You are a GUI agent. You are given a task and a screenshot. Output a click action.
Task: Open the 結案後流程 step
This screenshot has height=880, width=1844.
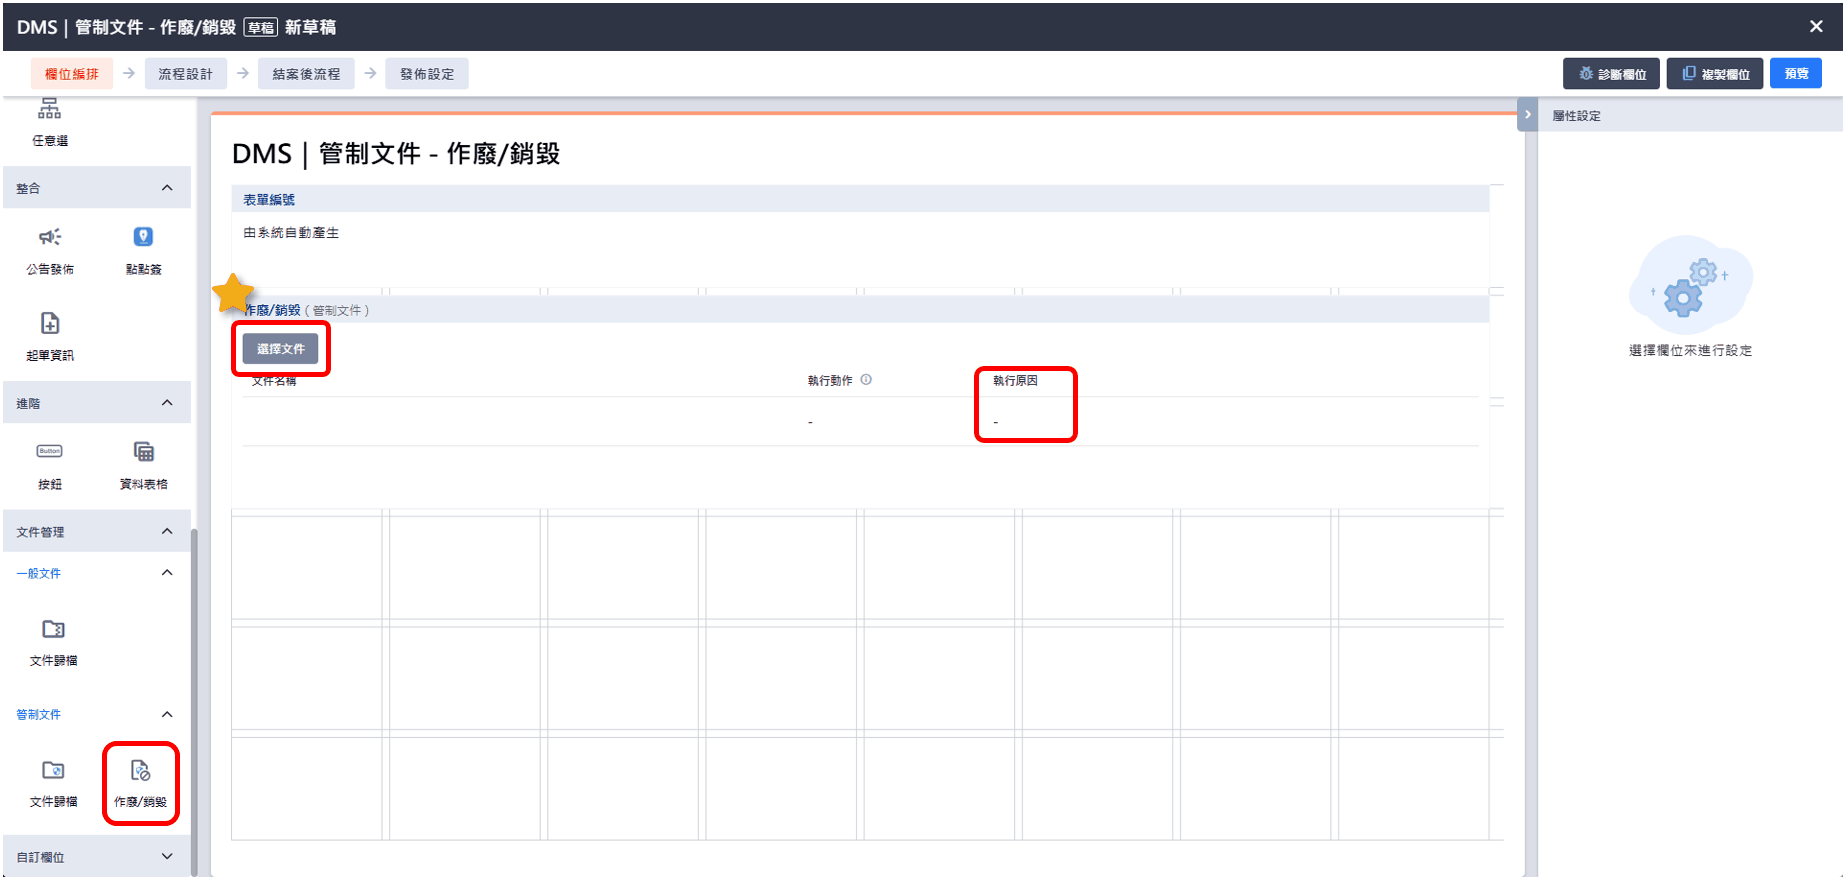[x=306, y=74]
